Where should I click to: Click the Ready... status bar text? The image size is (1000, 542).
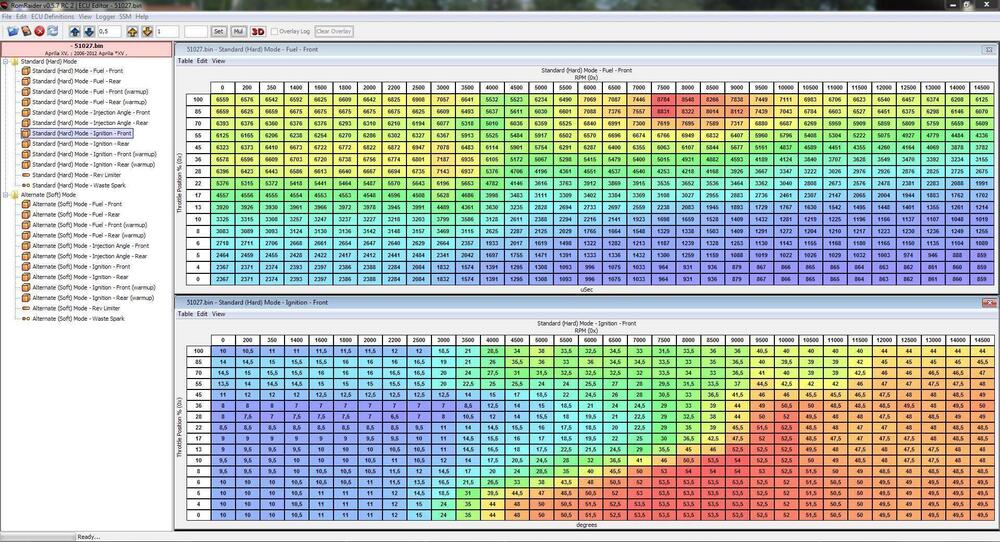pyautogui.click(x=89, y=537)
